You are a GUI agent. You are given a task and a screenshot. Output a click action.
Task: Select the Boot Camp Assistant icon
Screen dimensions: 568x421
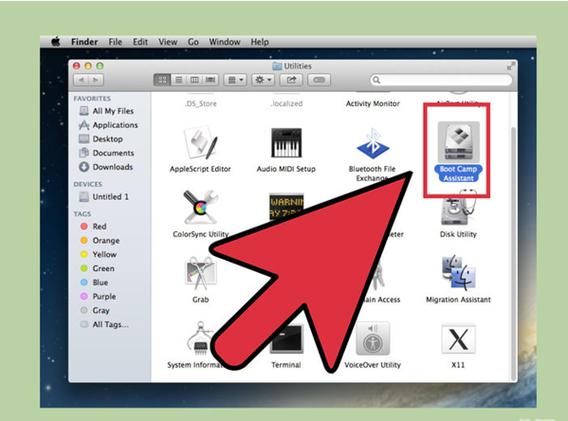coord(458,142)
